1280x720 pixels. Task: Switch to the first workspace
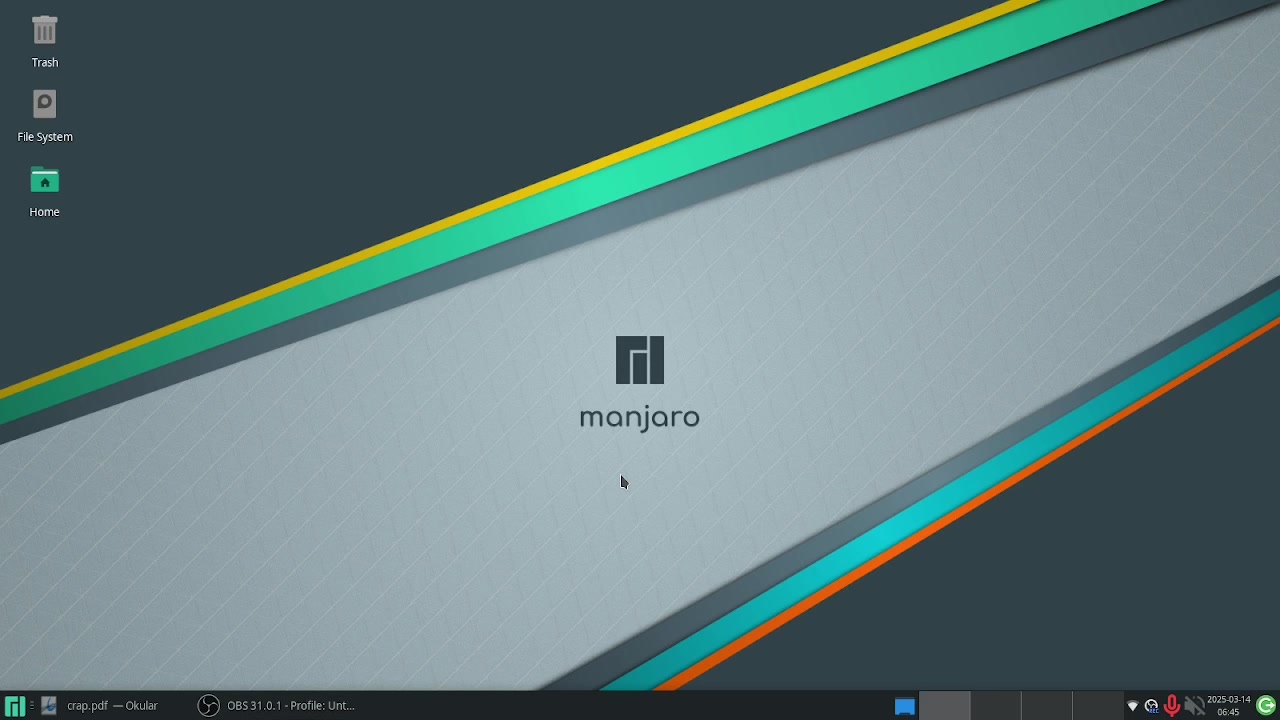coord(944,706)
